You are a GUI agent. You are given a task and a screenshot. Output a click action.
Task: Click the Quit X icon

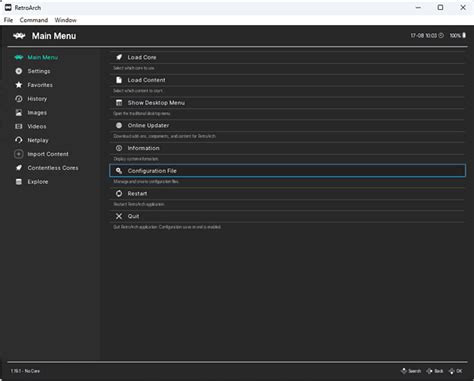tap(119, 216)
